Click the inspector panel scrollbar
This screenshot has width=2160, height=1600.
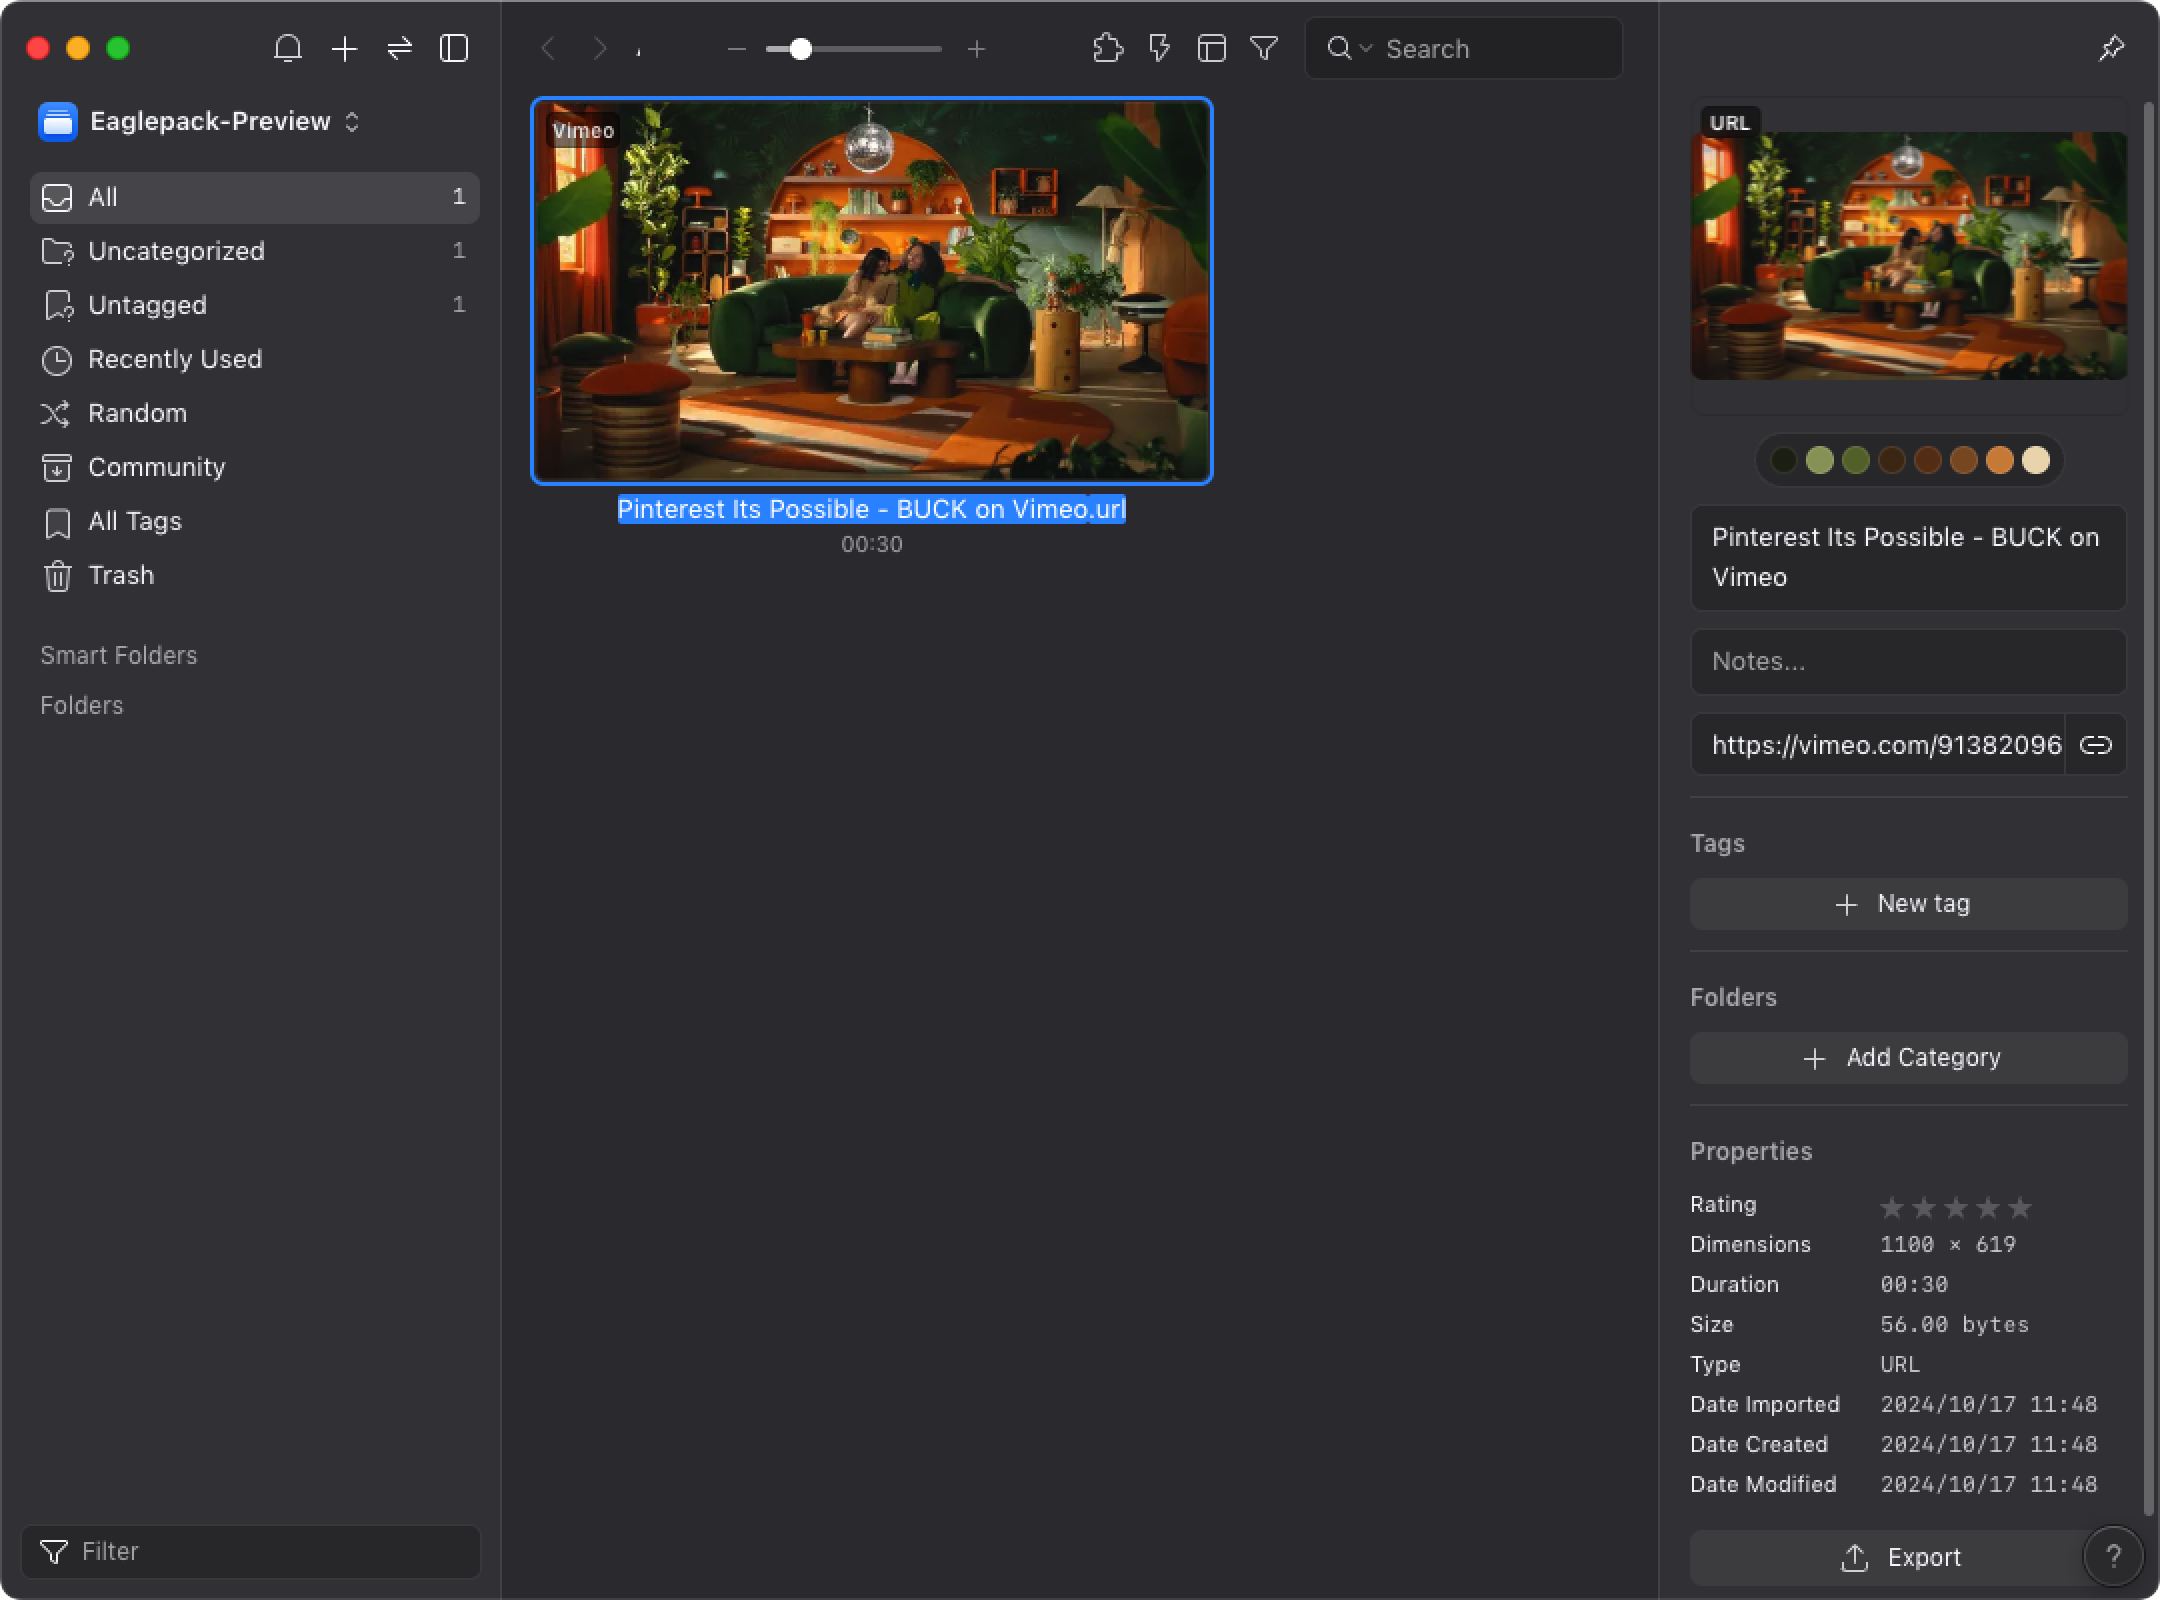click(2148, 808)
